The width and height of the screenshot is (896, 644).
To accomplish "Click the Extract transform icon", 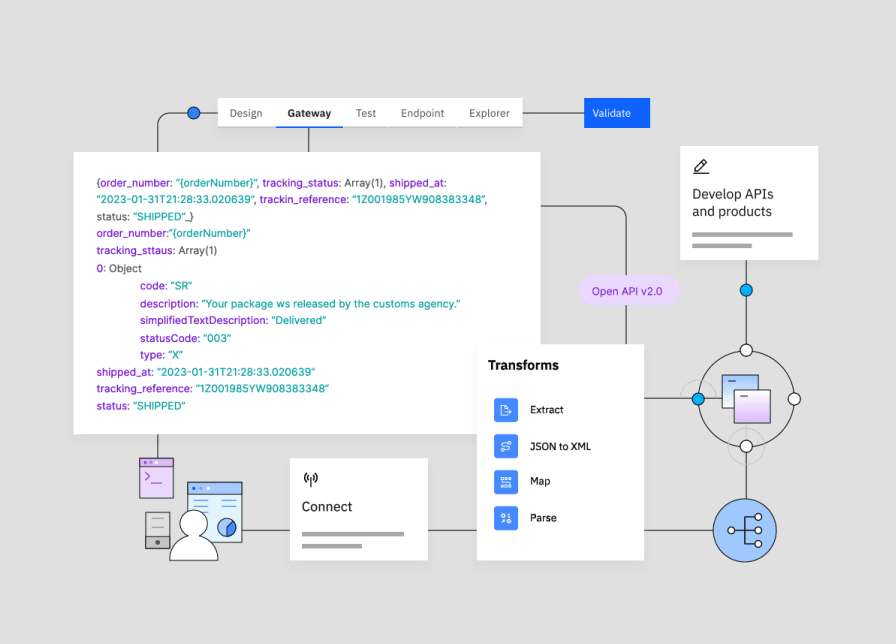I will tap(506, 410).
